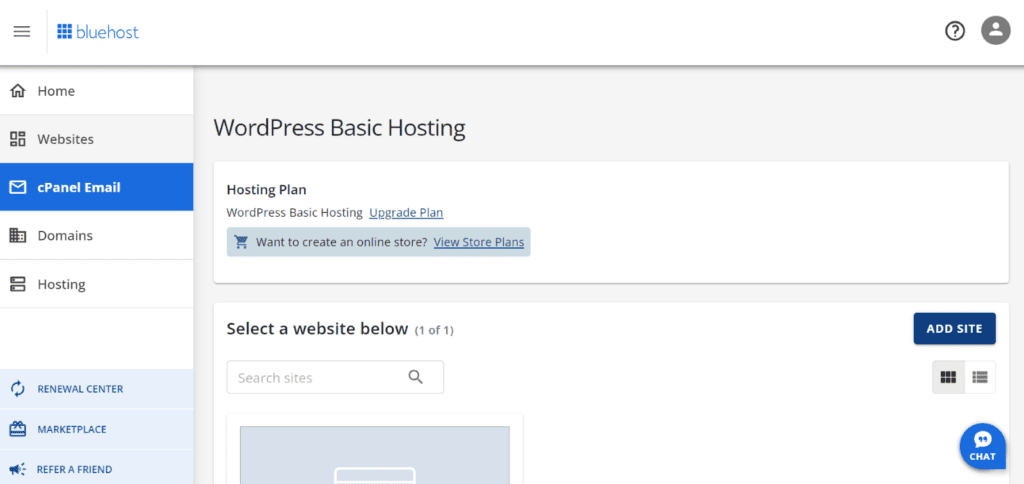
Task: Open the website thumbnail card
Action: 375,449
